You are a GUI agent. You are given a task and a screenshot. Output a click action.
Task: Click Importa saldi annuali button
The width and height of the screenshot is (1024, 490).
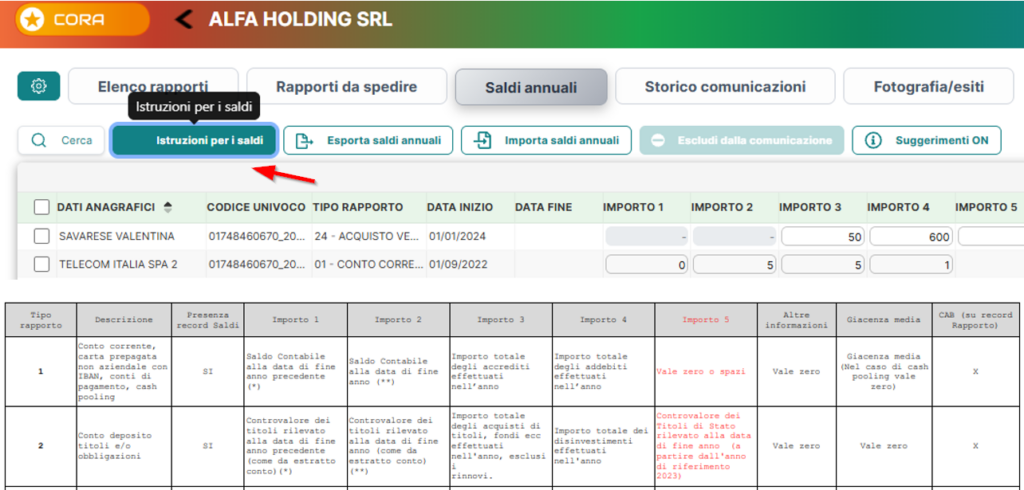pyautogui.click(x=546, y=140)
